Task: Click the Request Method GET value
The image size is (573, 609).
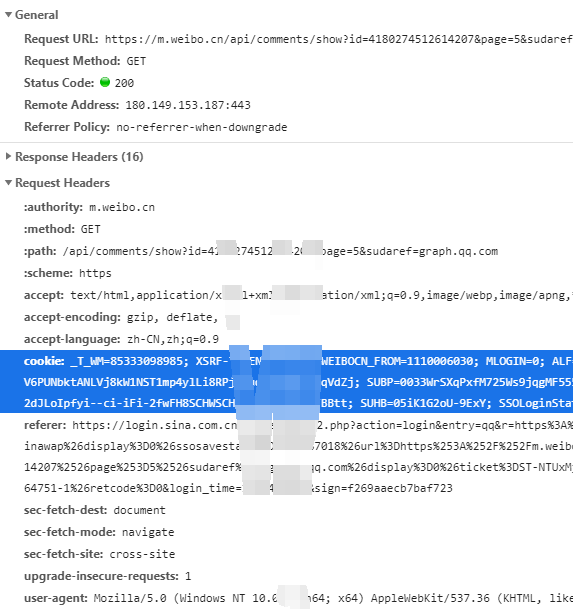Action: click(136, 61)
